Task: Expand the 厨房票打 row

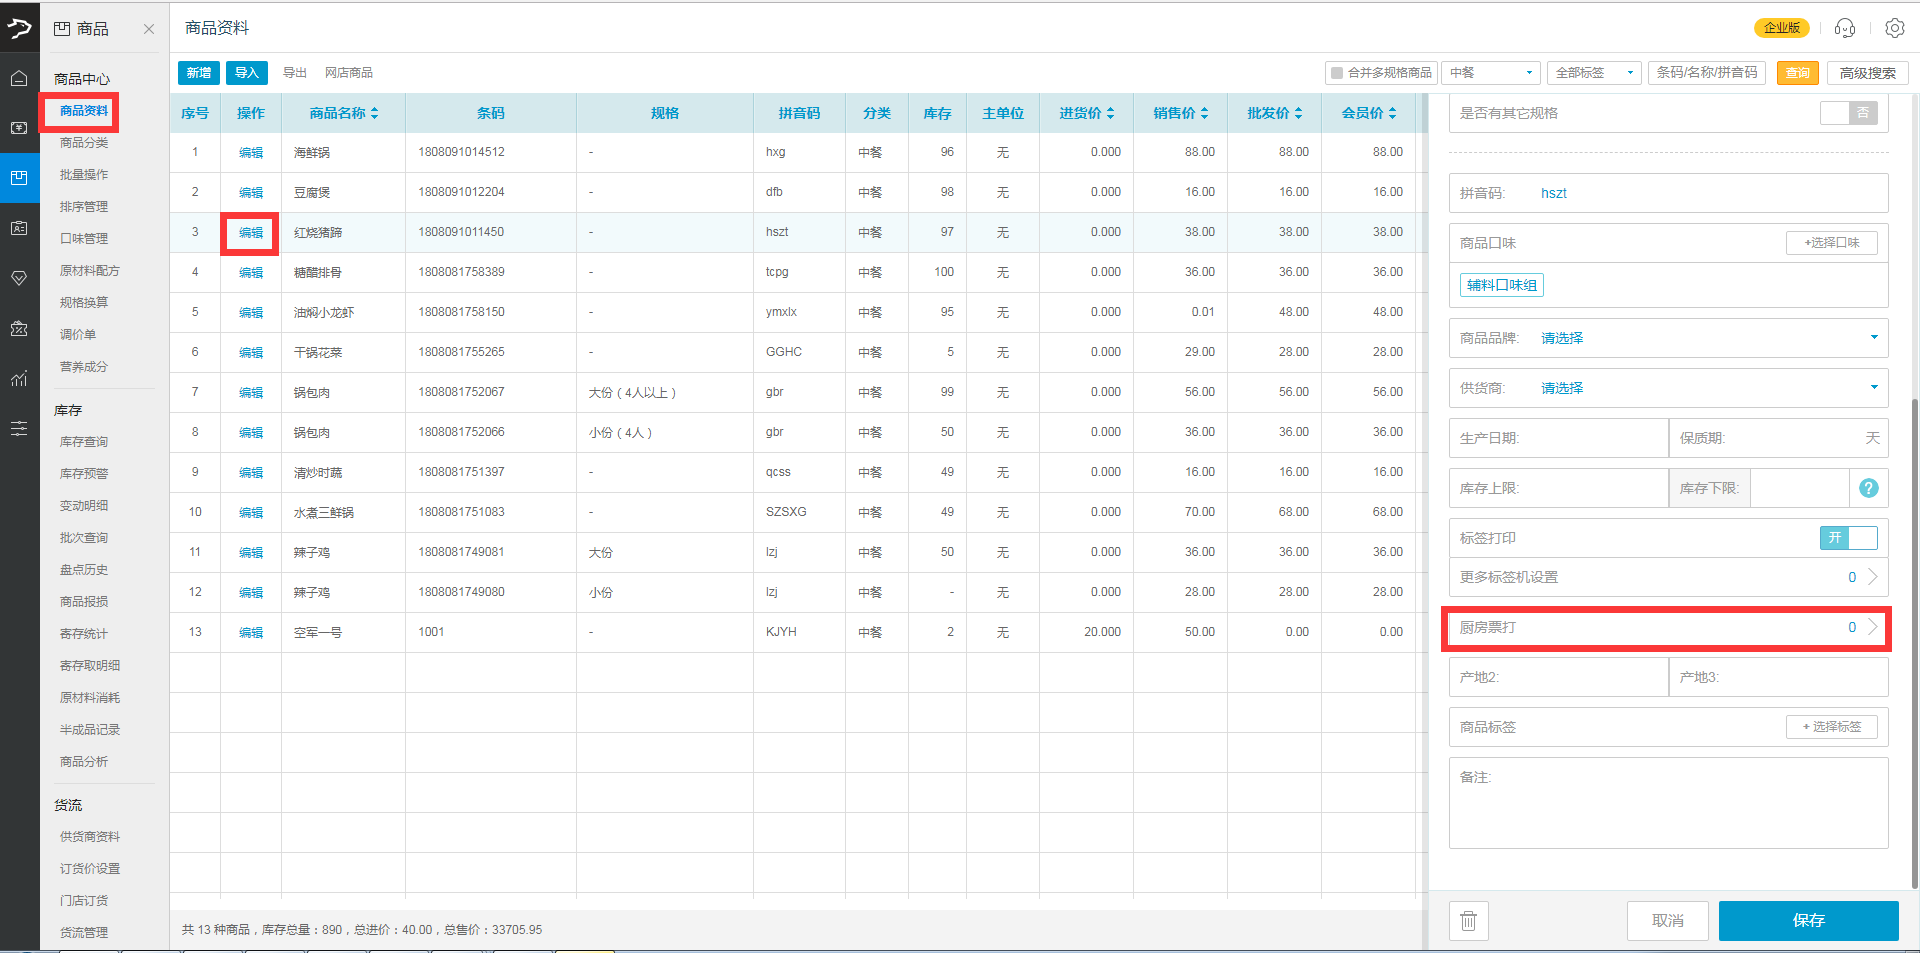Action: pos(1668,628)
